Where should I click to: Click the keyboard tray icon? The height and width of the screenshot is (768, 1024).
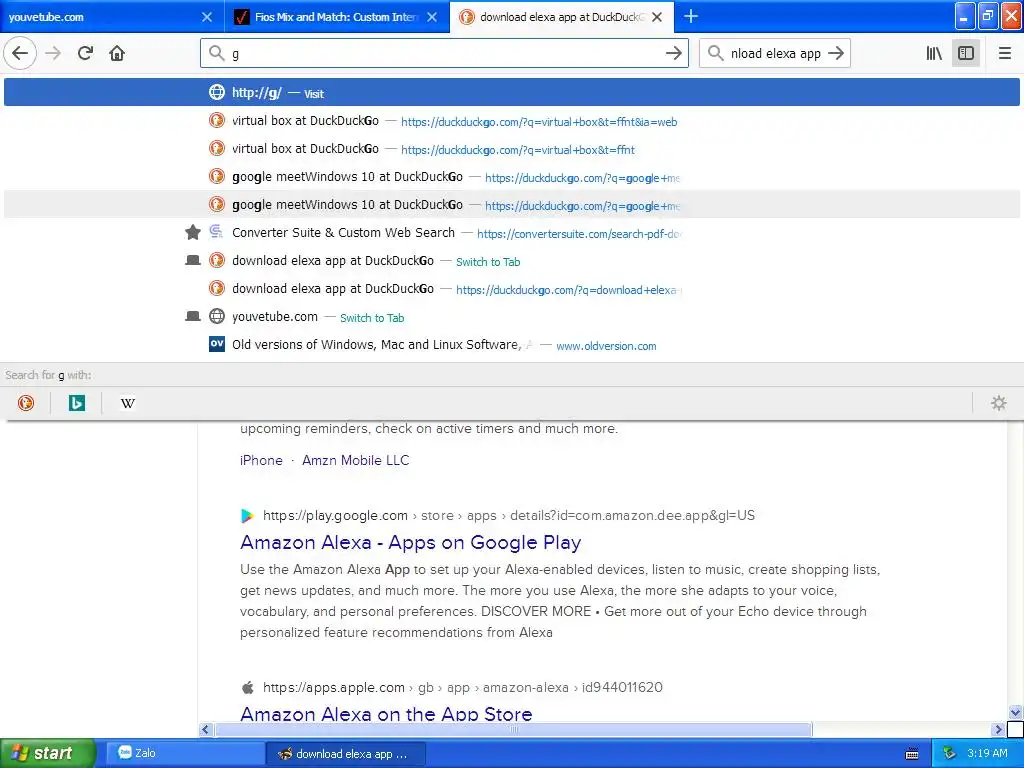912,754
